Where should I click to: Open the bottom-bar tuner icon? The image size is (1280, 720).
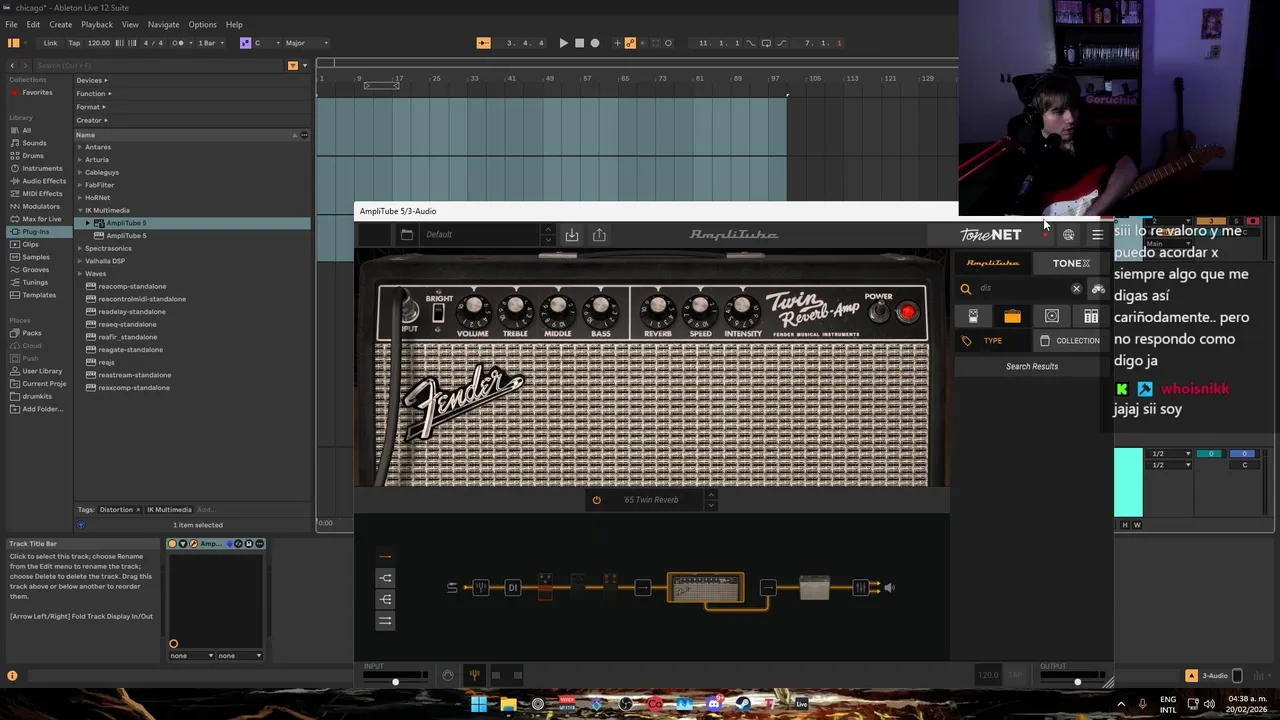click(x=474, y=675)
